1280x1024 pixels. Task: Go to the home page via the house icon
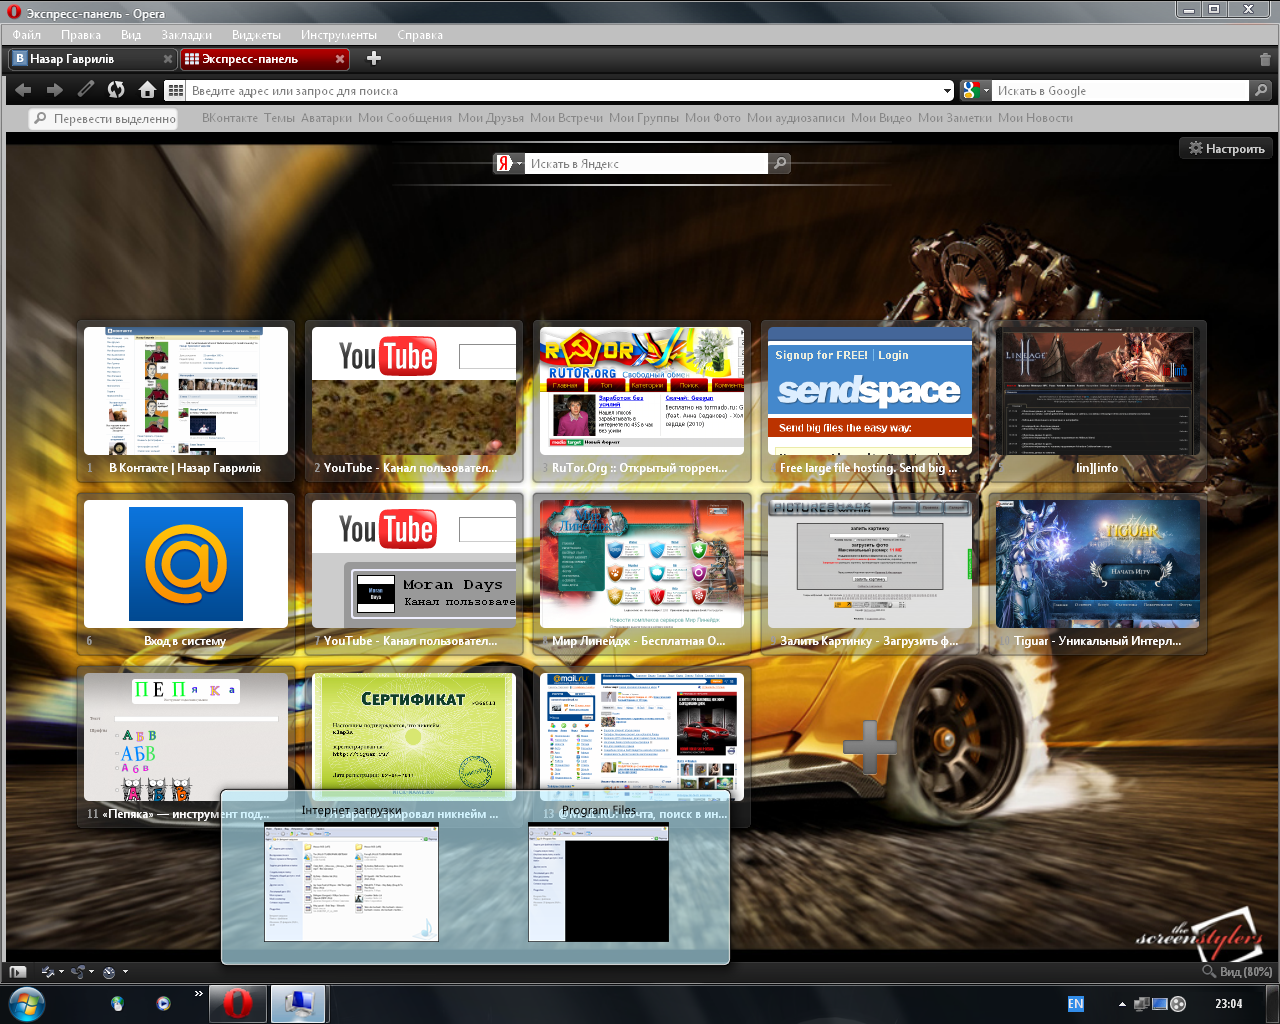coord(147,90)
